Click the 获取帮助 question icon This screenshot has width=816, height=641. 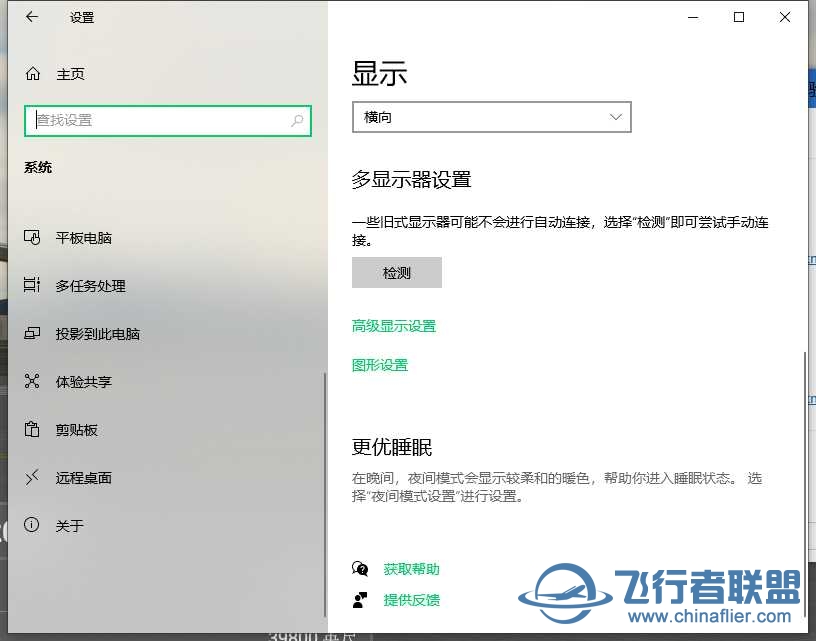(360, 569)
